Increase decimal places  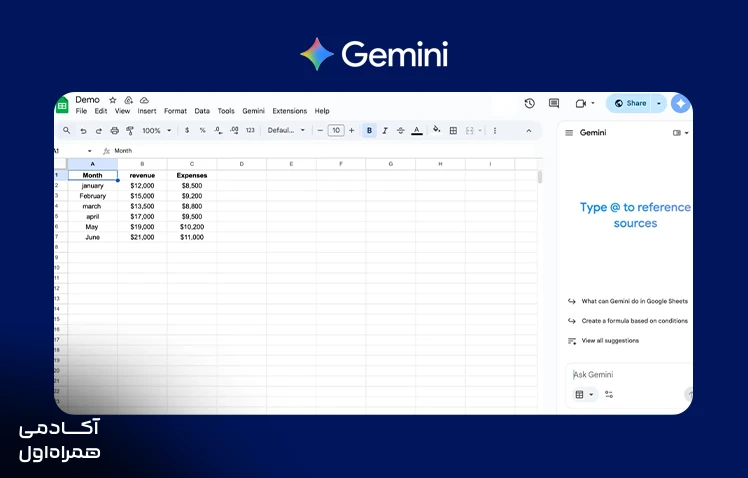[x=234, y=130]
